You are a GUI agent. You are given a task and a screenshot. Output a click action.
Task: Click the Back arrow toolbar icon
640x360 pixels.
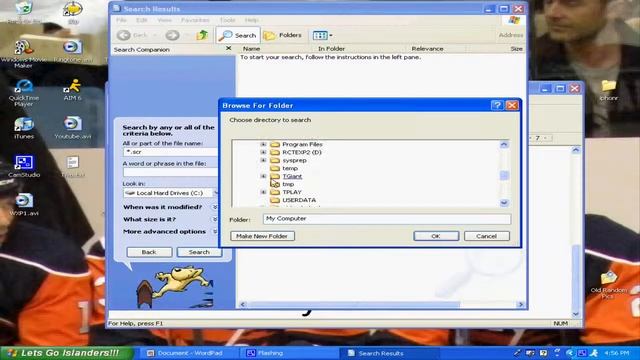pos(124,35)
